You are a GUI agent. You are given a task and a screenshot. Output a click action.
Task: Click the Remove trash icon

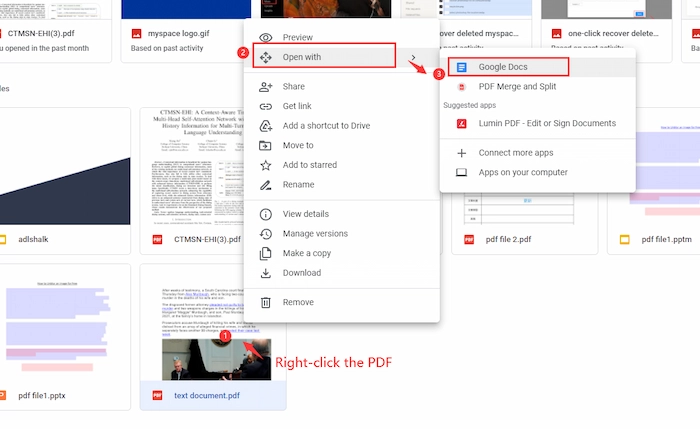(266, 302)
